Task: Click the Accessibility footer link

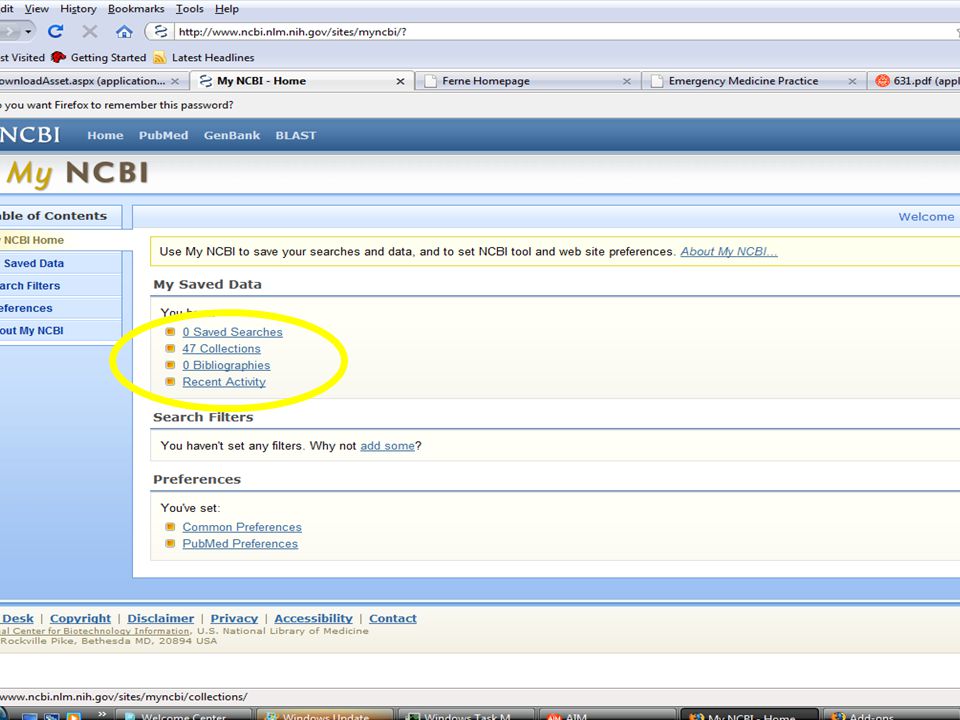Action: [x=313, y=618]
